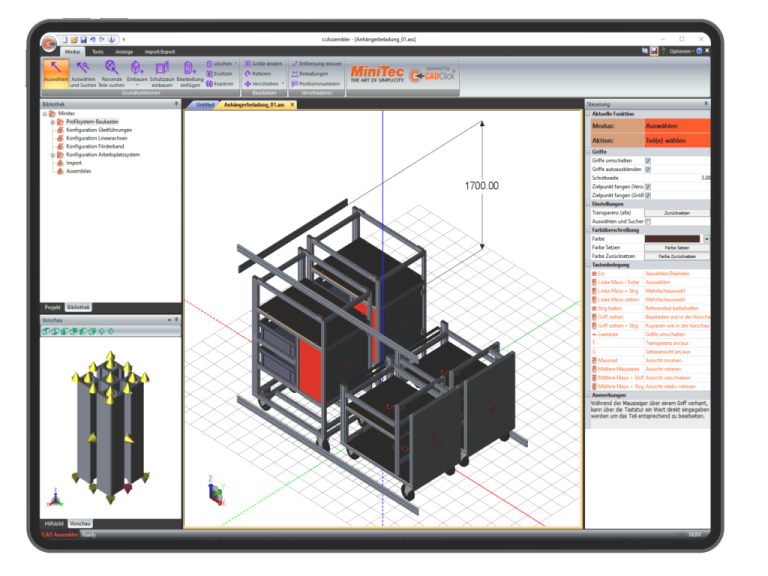Expand the Profilsystem-Baukasten tree node
Image resolution: width=768 pixels, height=576 pixels.
click(53, 122)
